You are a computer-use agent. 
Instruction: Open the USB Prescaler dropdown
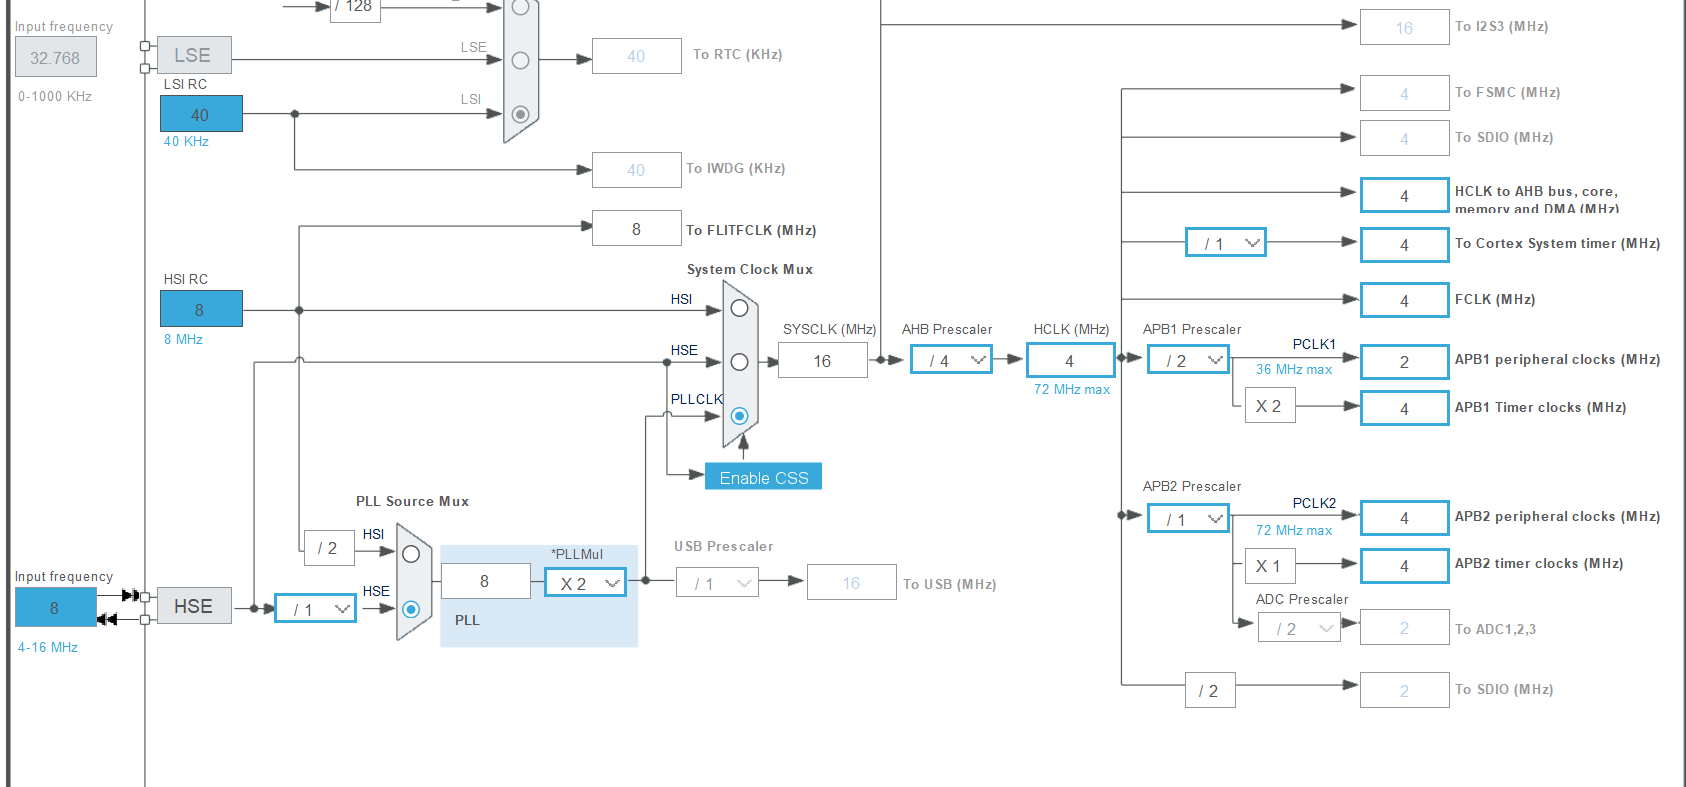click(x=717, y=583)
